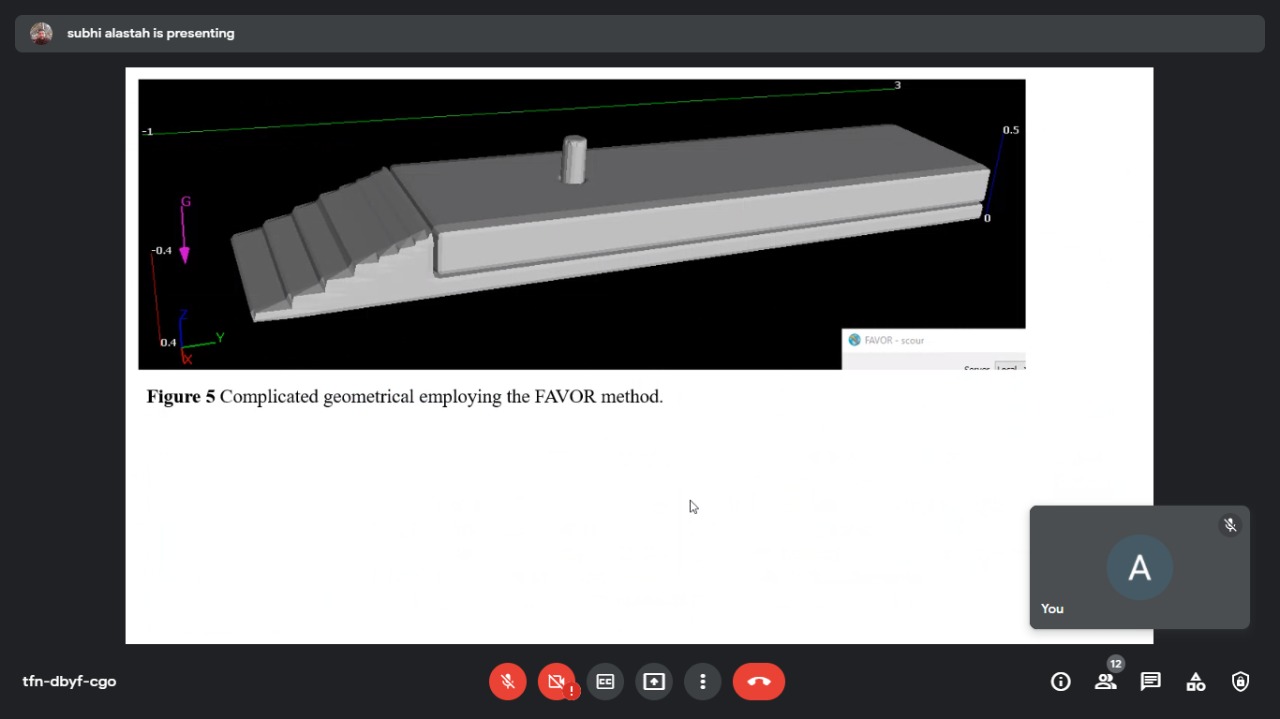1280x719 pixels.
Task: Leave the call with the red hang-up button
Action: coord(759,681)
